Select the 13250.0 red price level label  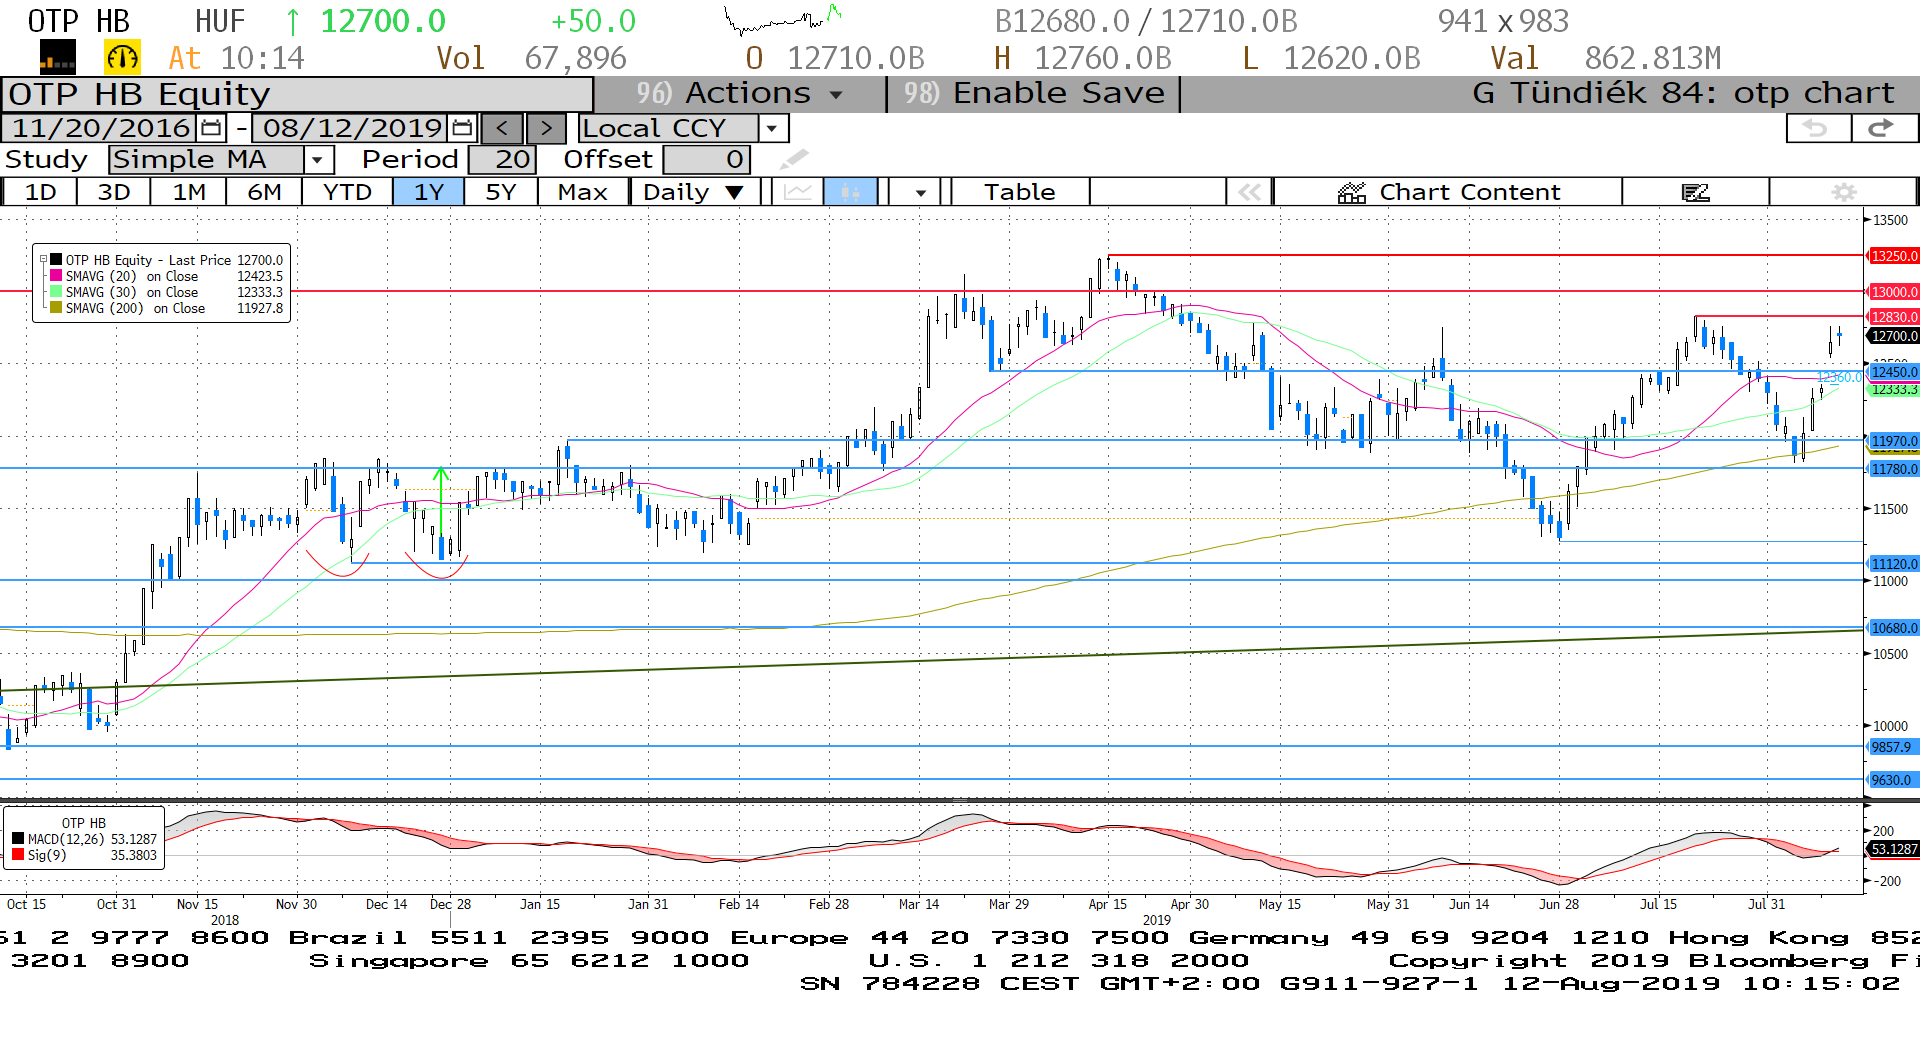click(x=1894, y=256)
